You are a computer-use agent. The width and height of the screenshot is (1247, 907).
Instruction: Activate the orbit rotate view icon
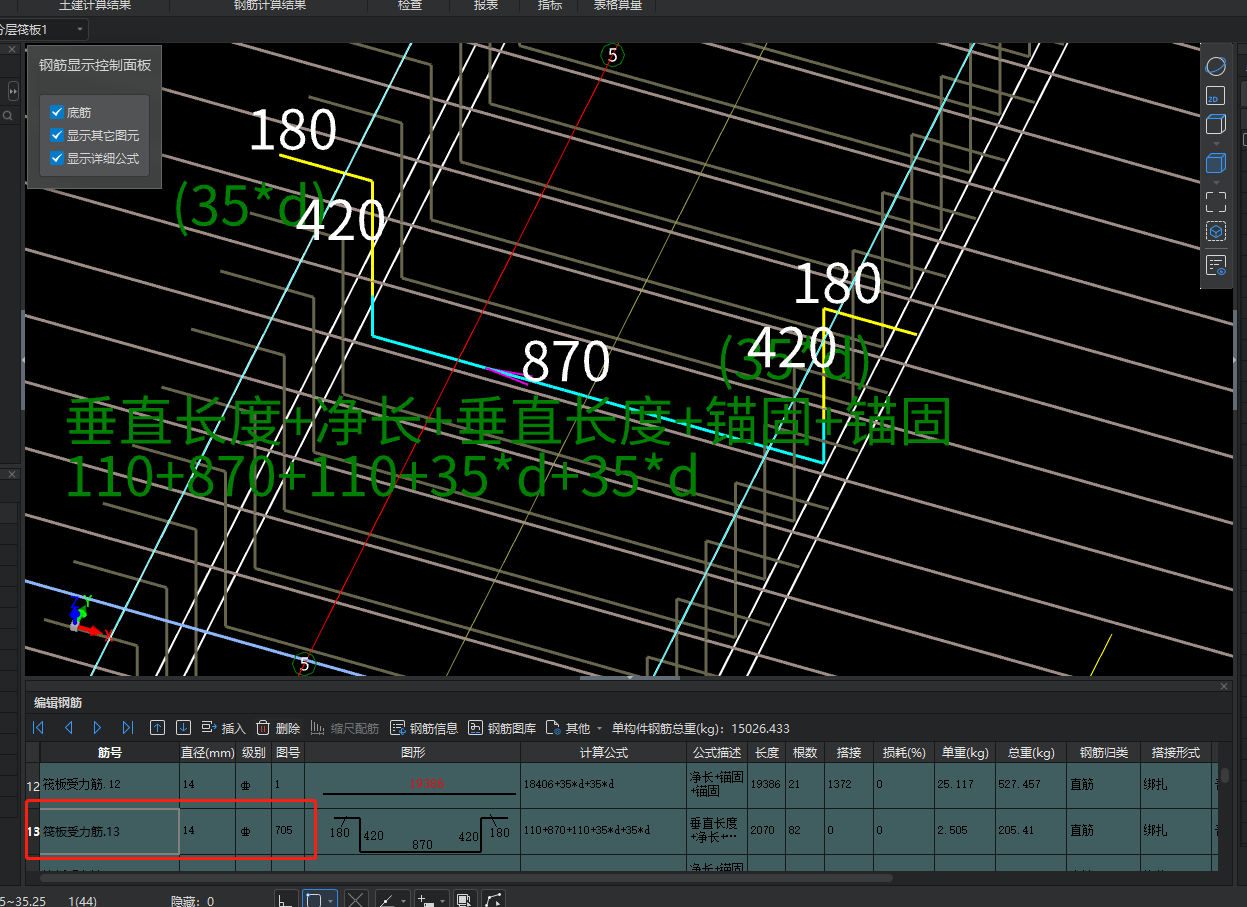[1215, 66]
